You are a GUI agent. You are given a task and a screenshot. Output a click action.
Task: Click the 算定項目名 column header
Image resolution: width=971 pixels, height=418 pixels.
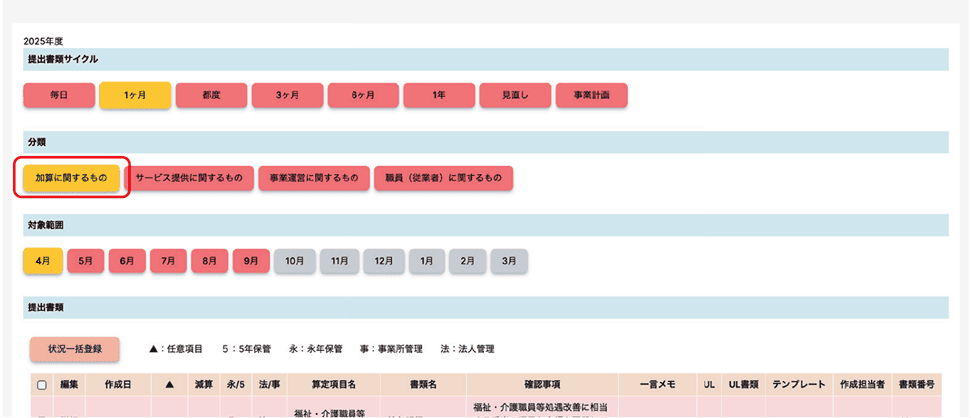(x=334, y=385)
